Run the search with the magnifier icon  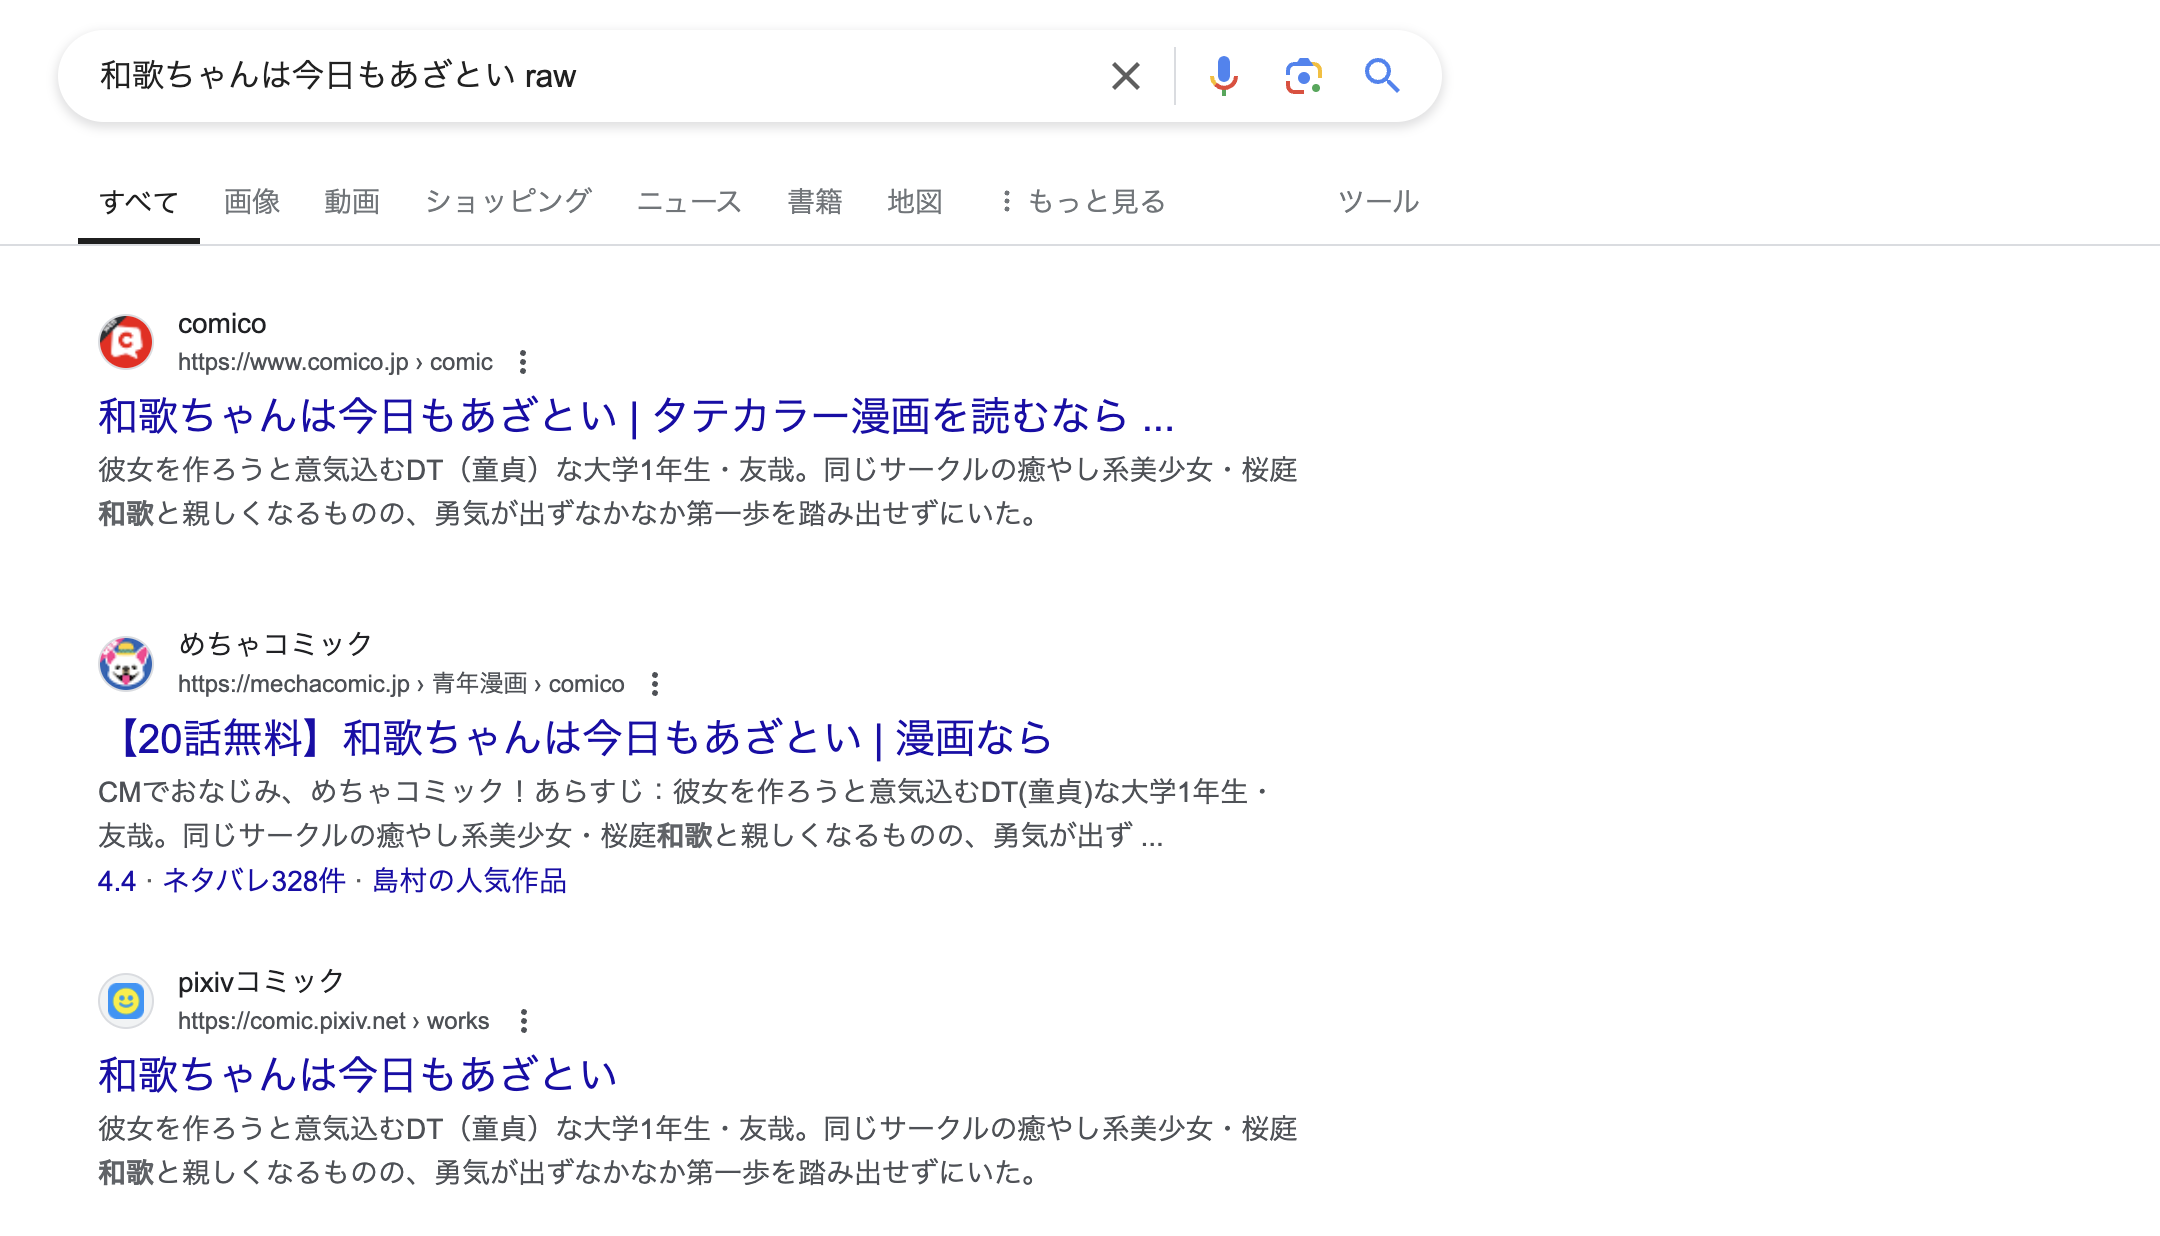coord(1382,76)
